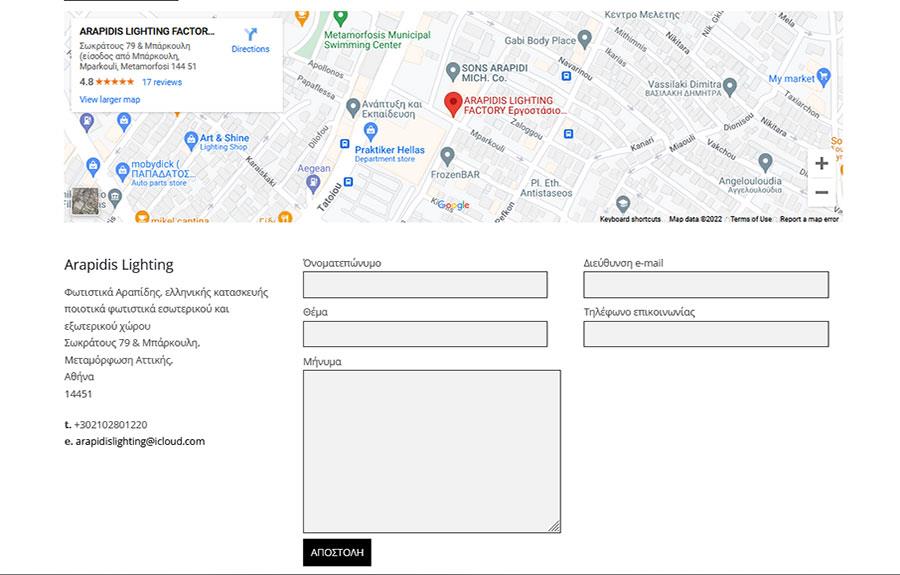Screen dimensions: 900x575
Task: Click the Angelouloudia map marker
Action: (765, 163)
